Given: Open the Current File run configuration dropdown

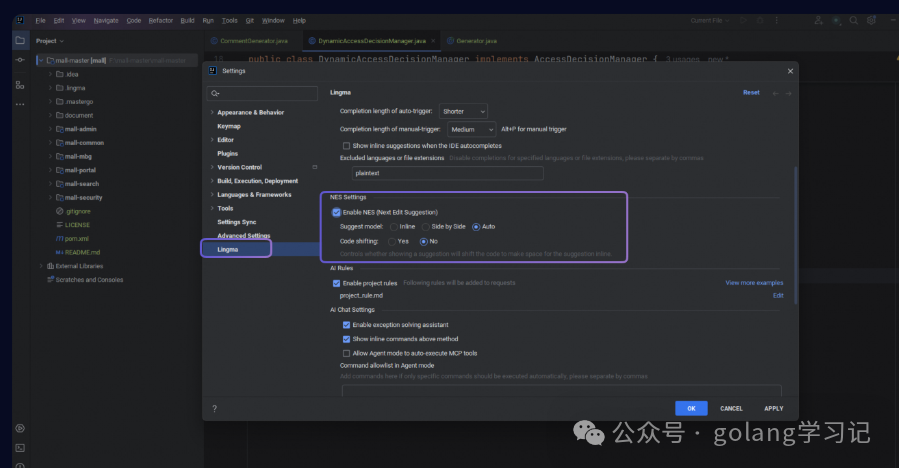Looking at the screenshot, I should point(710,21).
